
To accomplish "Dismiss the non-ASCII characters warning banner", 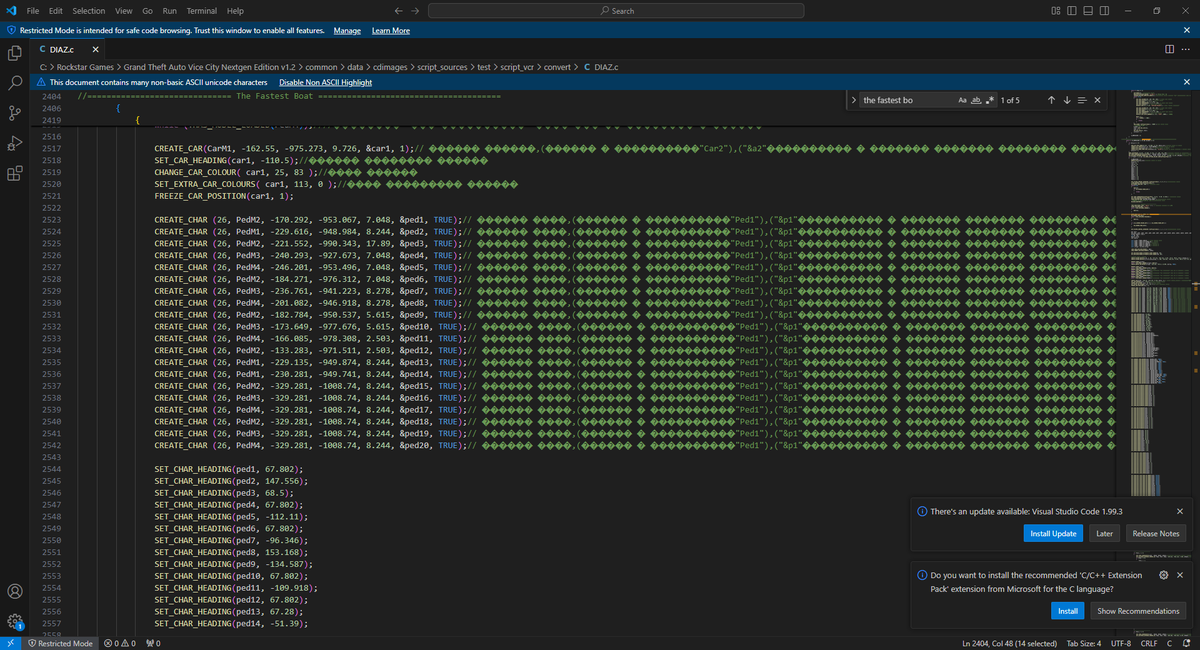I will [1187, 82].
